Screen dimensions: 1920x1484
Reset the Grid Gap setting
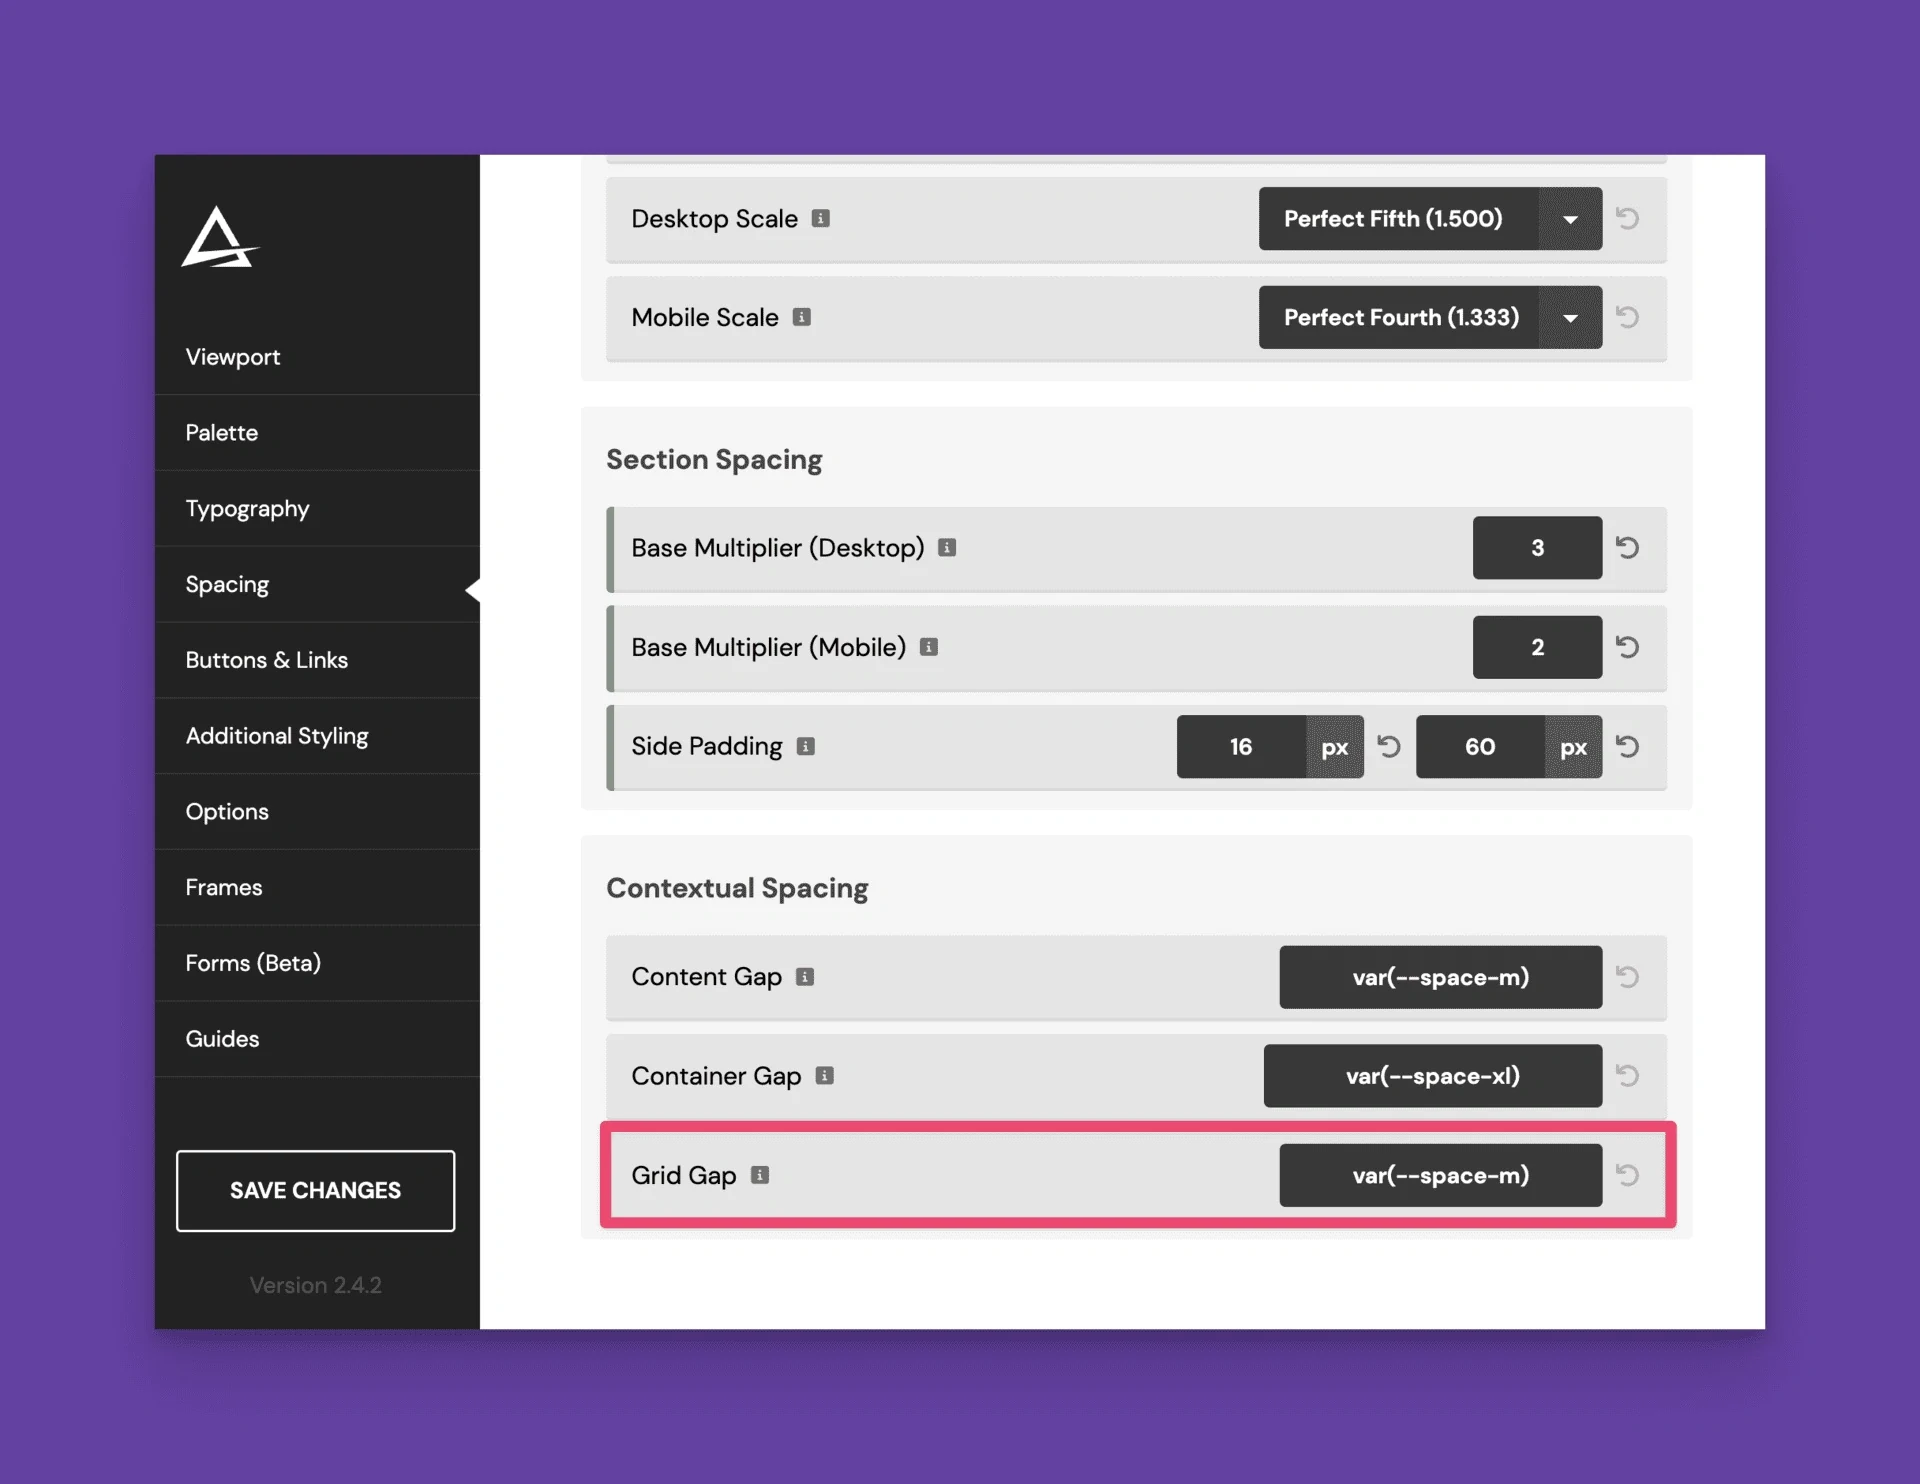(x=1627, y=1175)
